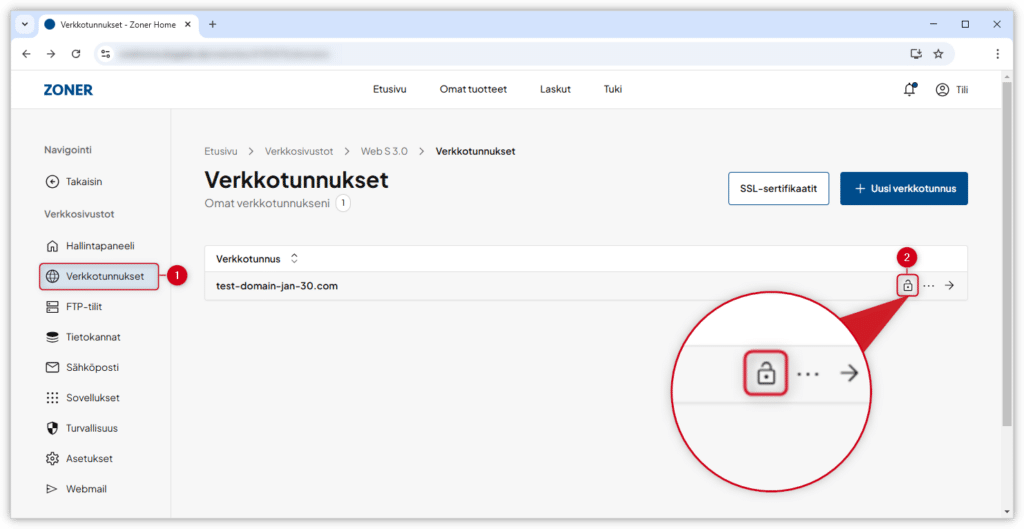The image size is (1024, 529).
Task: Open Turvallisuus security section
Action: pyautogui.click(x=91, y=428)
